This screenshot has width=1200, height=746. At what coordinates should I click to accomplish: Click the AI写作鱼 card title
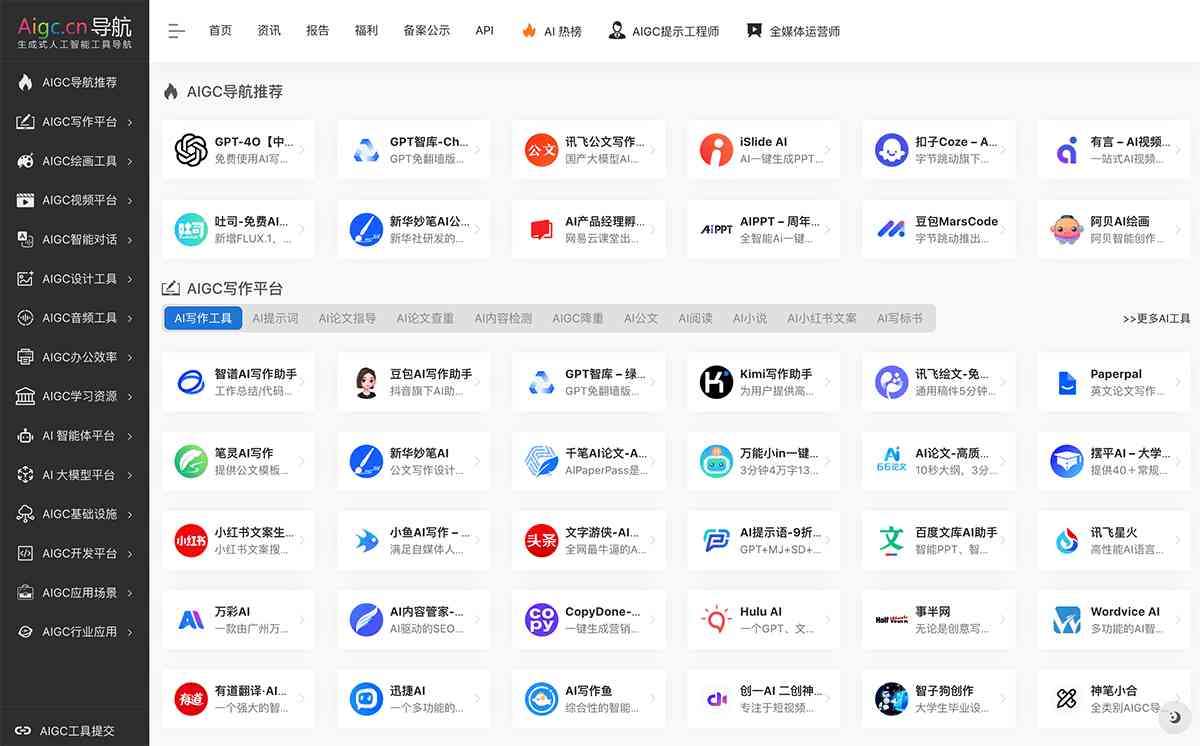[x=588, y=690]
